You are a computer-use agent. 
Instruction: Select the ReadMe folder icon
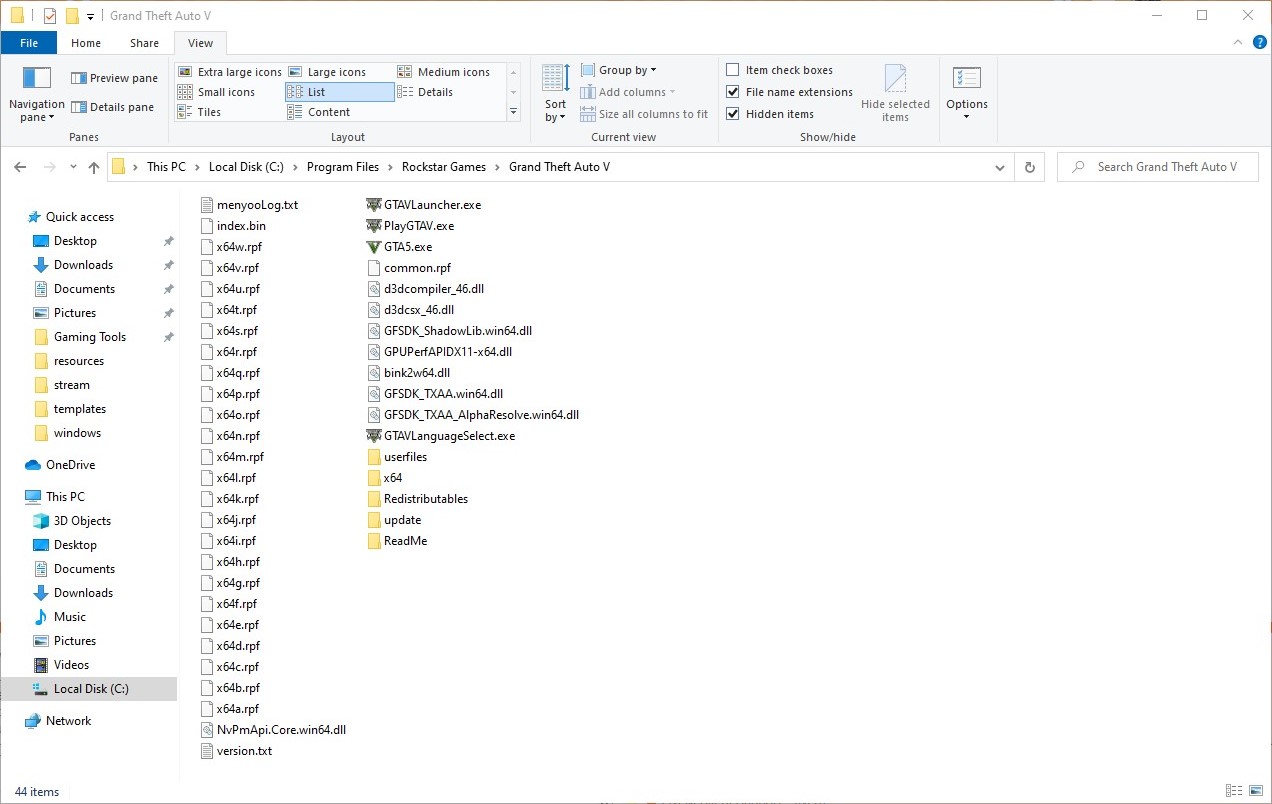pyautogui.click(x=374, y=540)
